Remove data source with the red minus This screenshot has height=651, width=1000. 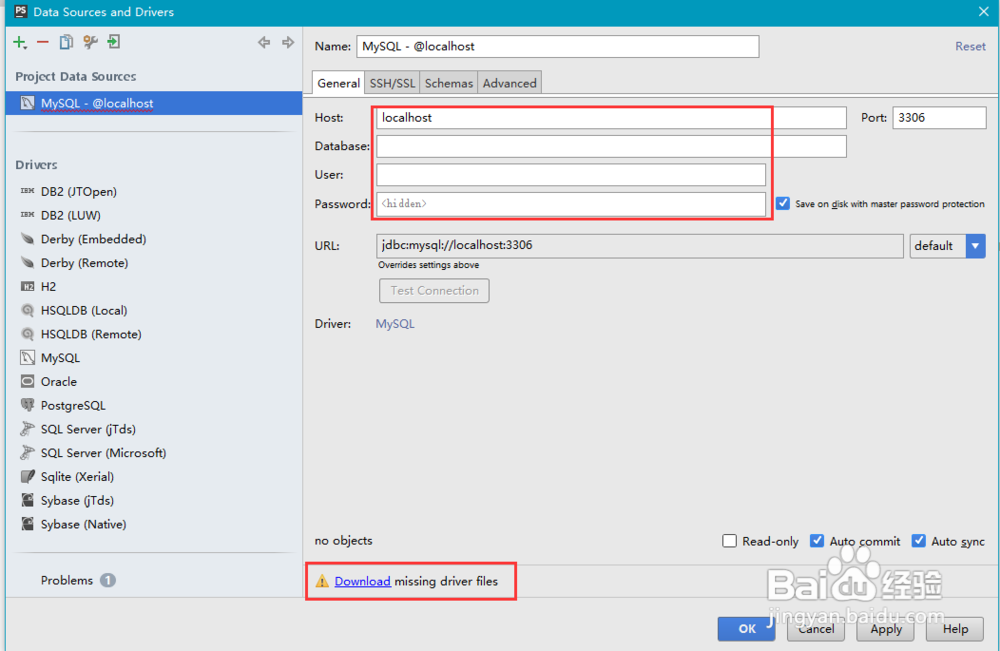43,42
